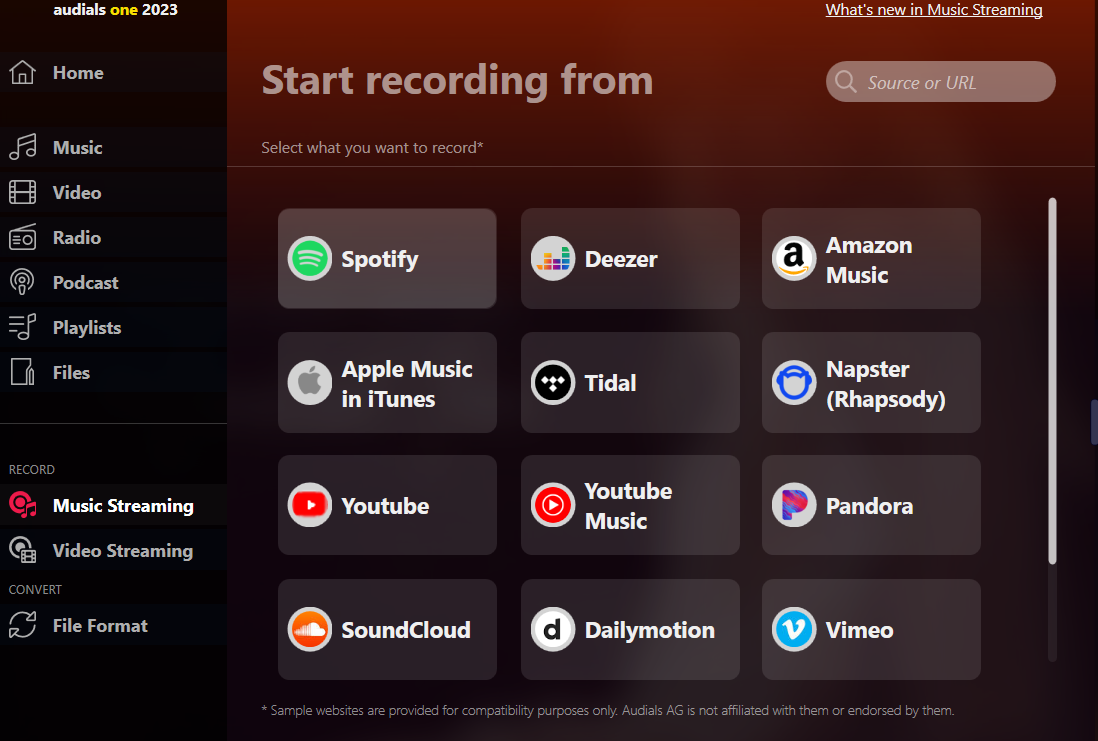The width and height of the screenshot is (1098, 741).
Task: Select Vimeo label as recording source
Action: pos(859,630)
